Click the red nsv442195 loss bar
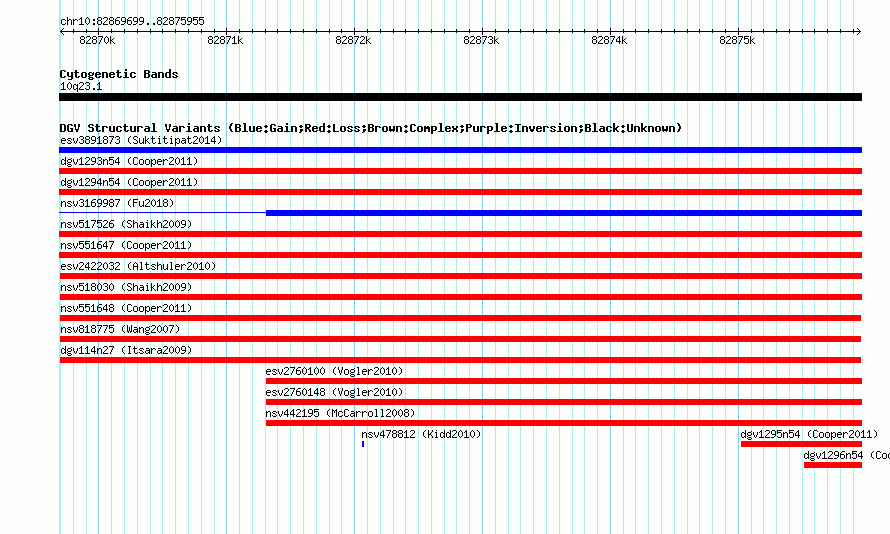Screen dimensions: 890x534 564,423
